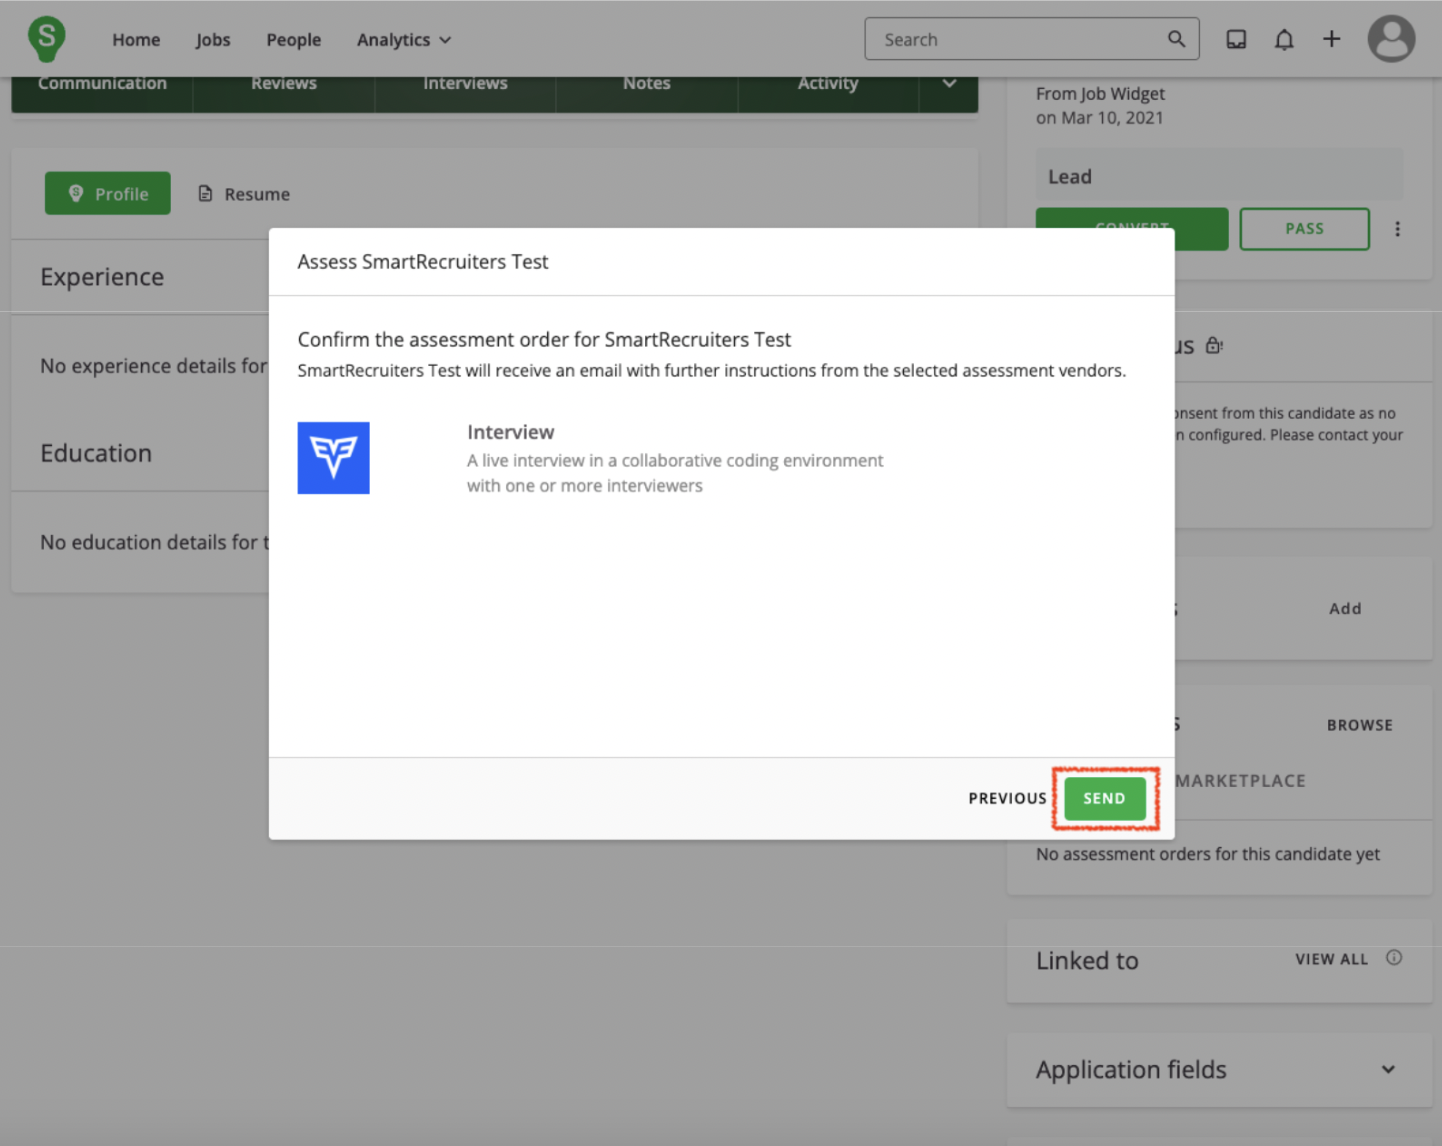
Task: Click the Add link
Action: tap(1345, 608)
